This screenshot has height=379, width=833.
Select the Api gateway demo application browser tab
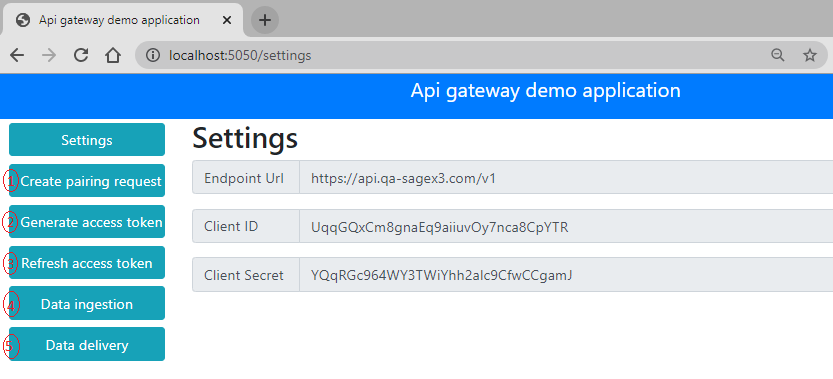tap(122, 20)
